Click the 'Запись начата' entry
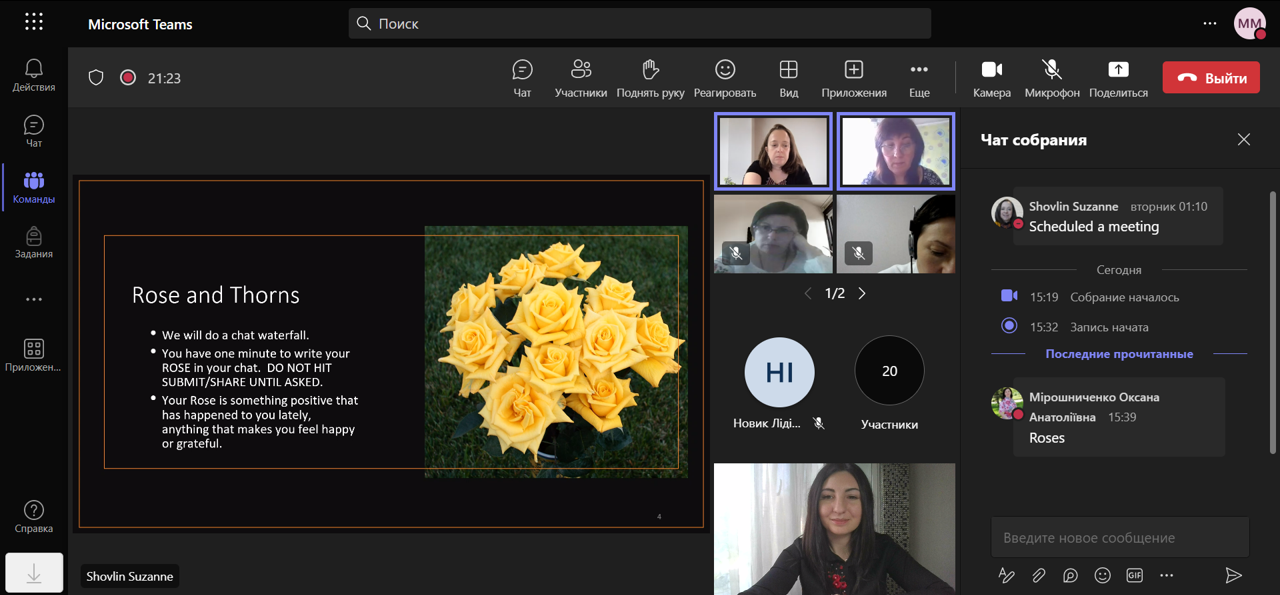This screenshot has width=1280, height=595. tap(1109, 327)
